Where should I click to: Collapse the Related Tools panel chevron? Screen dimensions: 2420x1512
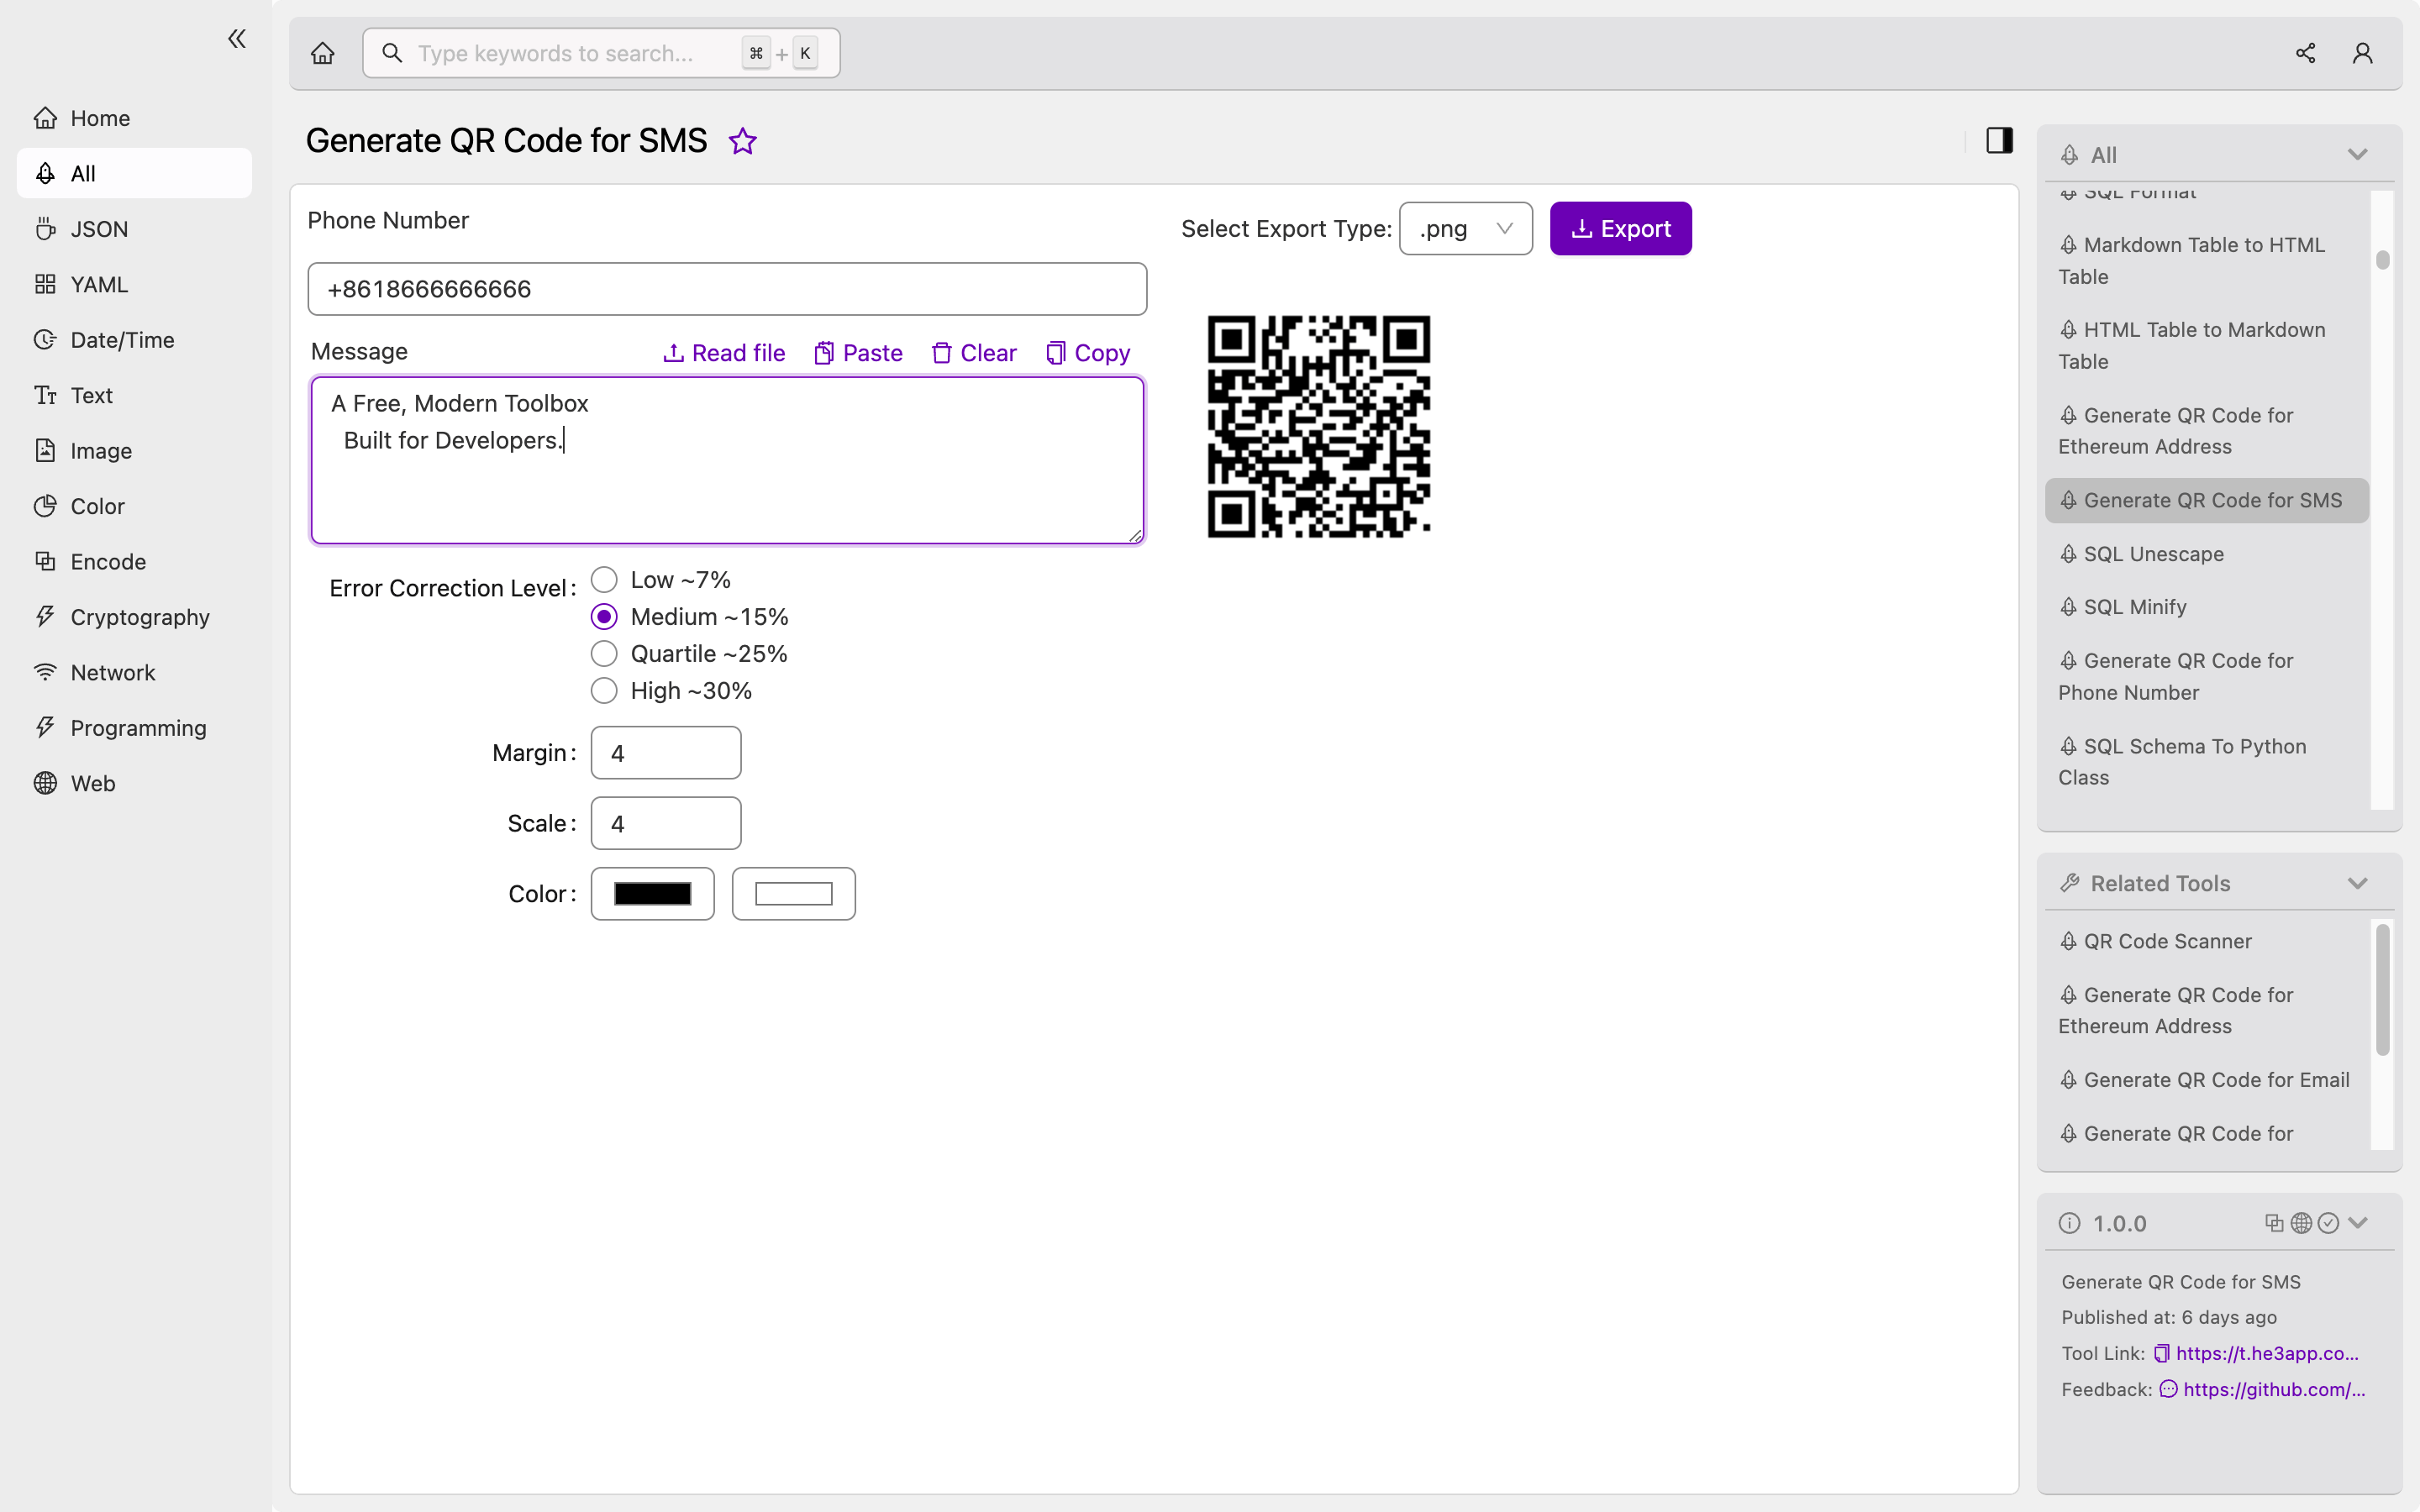pyautogui.click(x=2357, y=884)
